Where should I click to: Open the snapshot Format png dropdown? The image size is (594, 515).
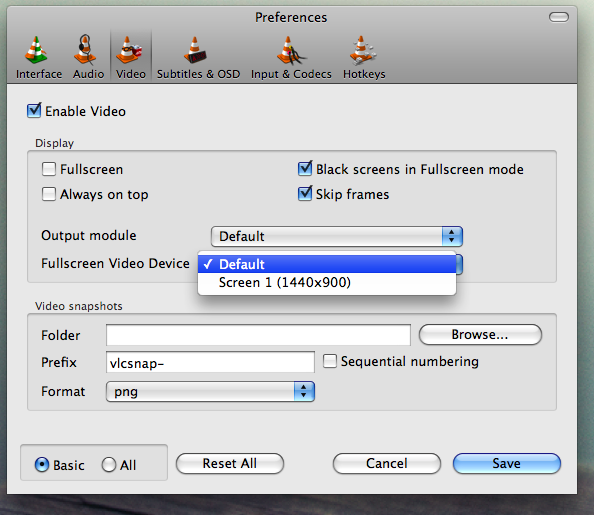210,391
